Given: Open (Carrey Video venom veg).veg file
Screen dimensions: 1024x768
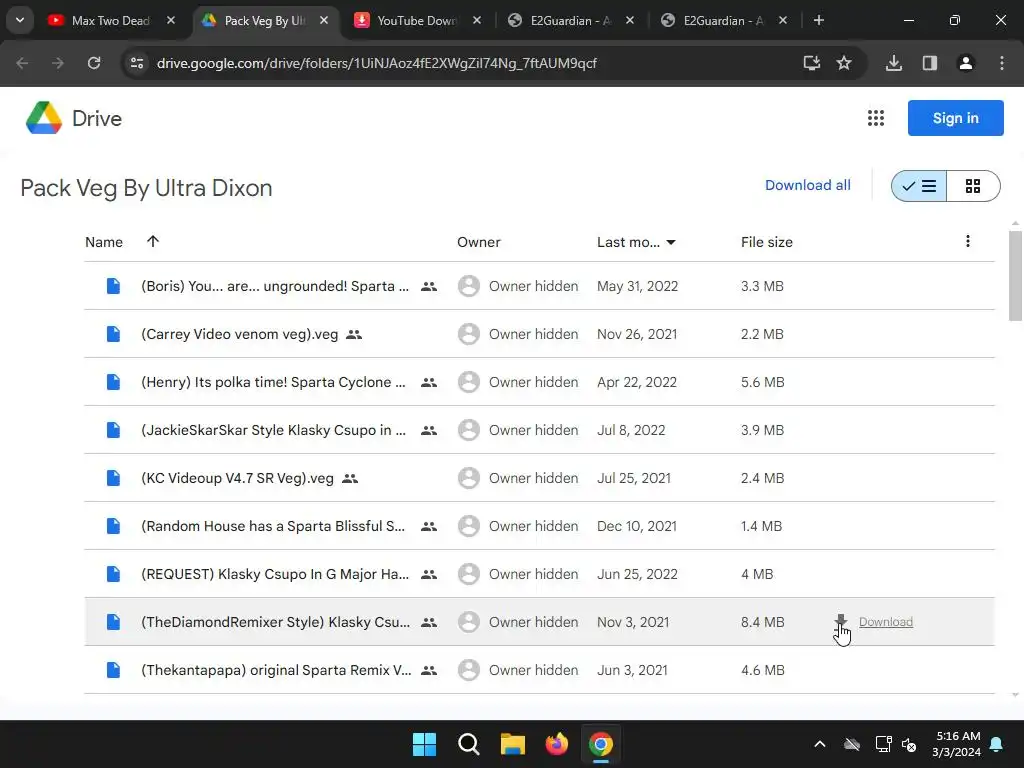Looking at the screenshot, I should [240, 334].
